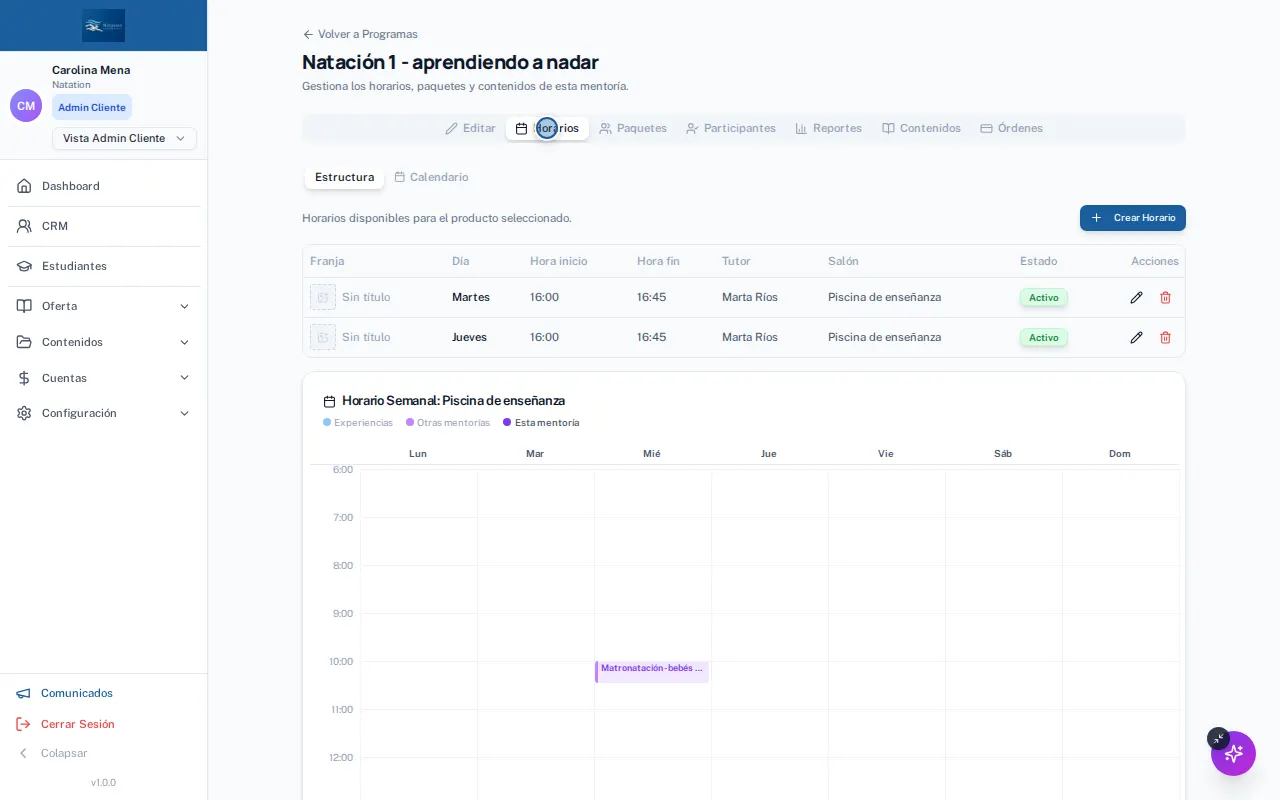Click the Activo badge in Martes row
This screenshot has height=800, width=1280.
(x=1043, y=297)
